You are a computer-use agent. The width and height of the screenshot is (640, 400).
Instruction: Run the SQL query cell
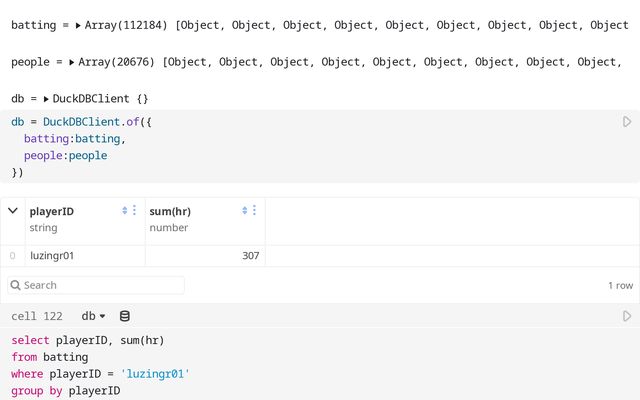pos(627,316)
